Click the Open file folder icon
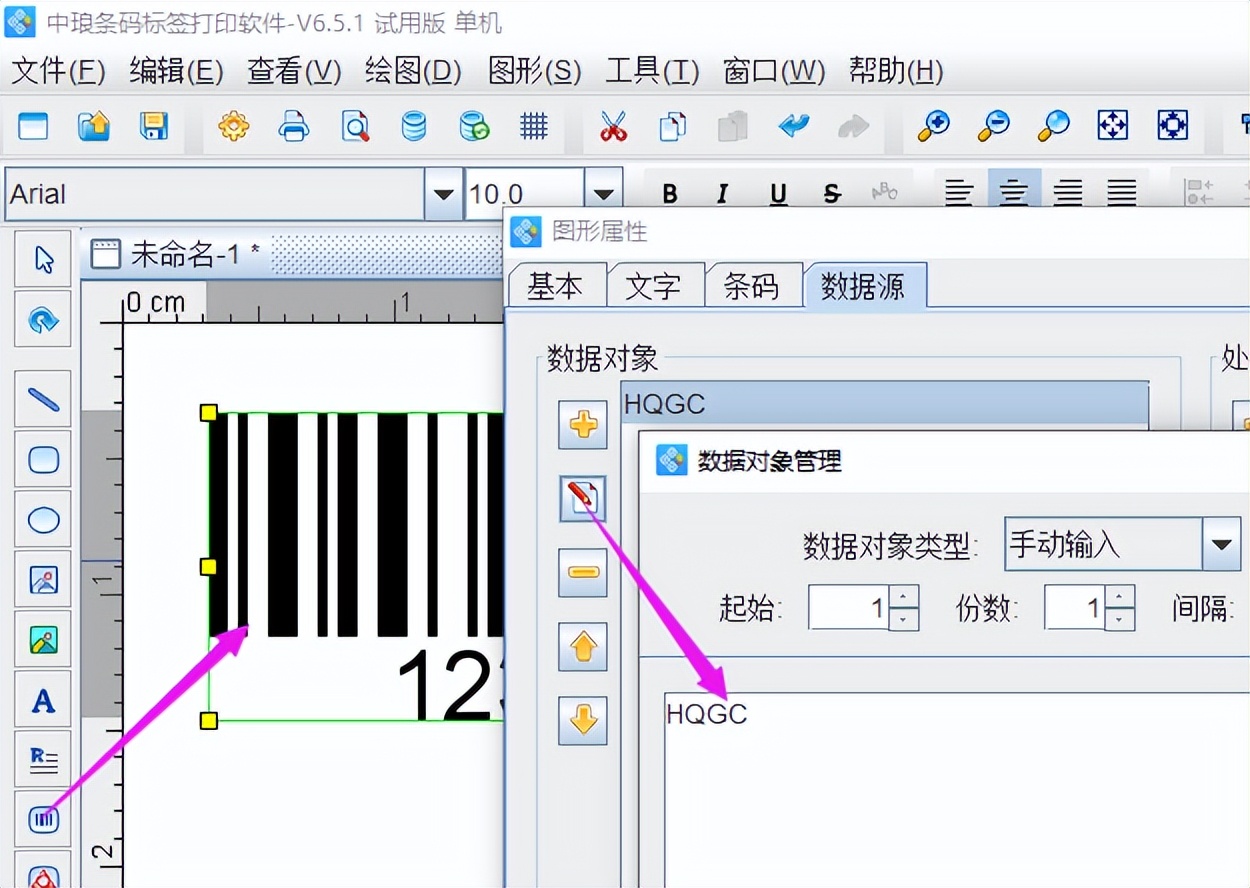This screenshot has width=1250, height=888. coord(94,126)
